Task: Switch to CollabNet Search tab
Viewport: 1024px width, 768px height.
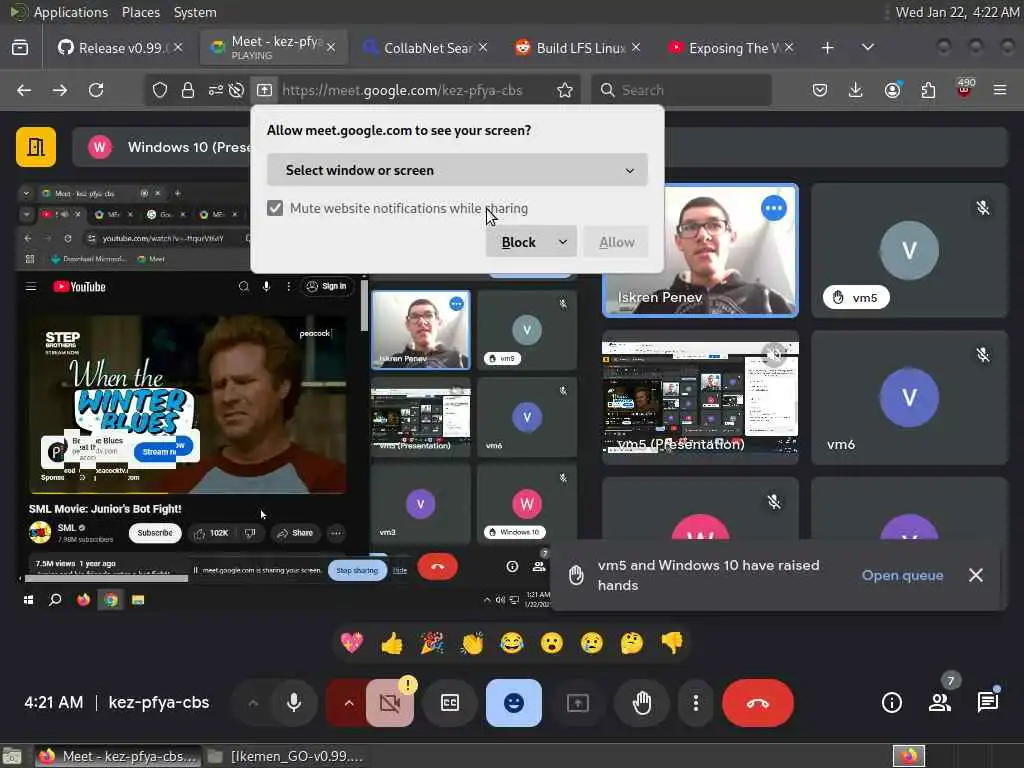Action: point(425,48)
